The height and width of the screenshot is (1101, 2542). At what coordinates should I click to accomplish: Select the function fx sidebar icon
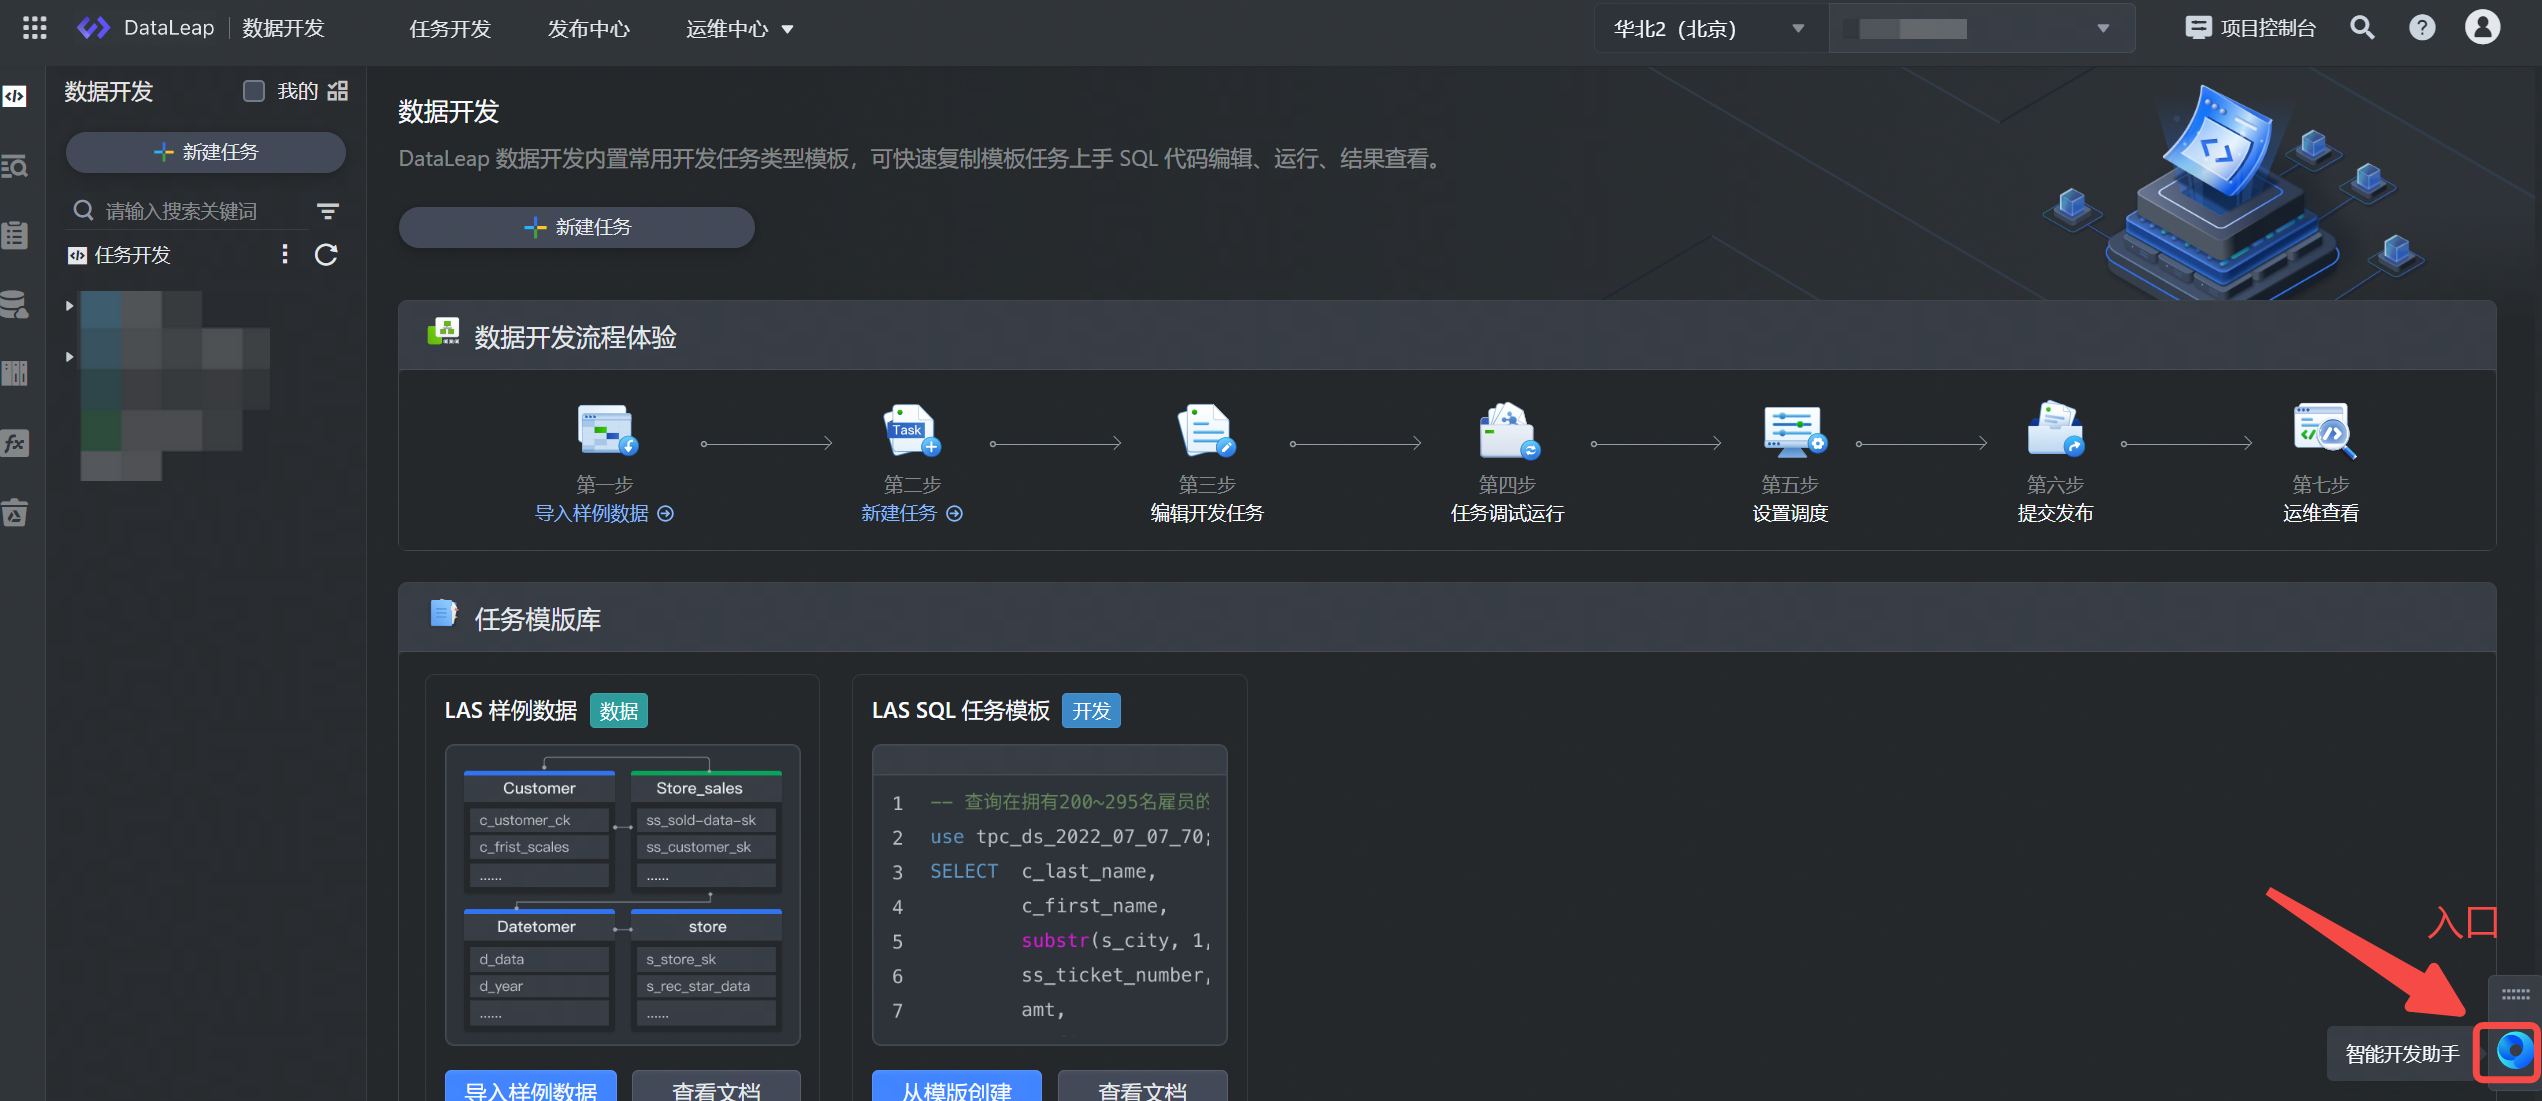point(15,443)
